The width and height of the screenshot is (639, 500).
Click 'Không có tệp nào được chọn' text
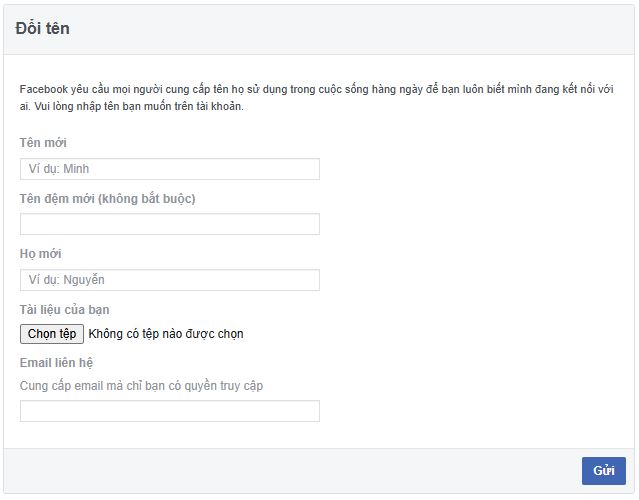click(x=166, y=334)
